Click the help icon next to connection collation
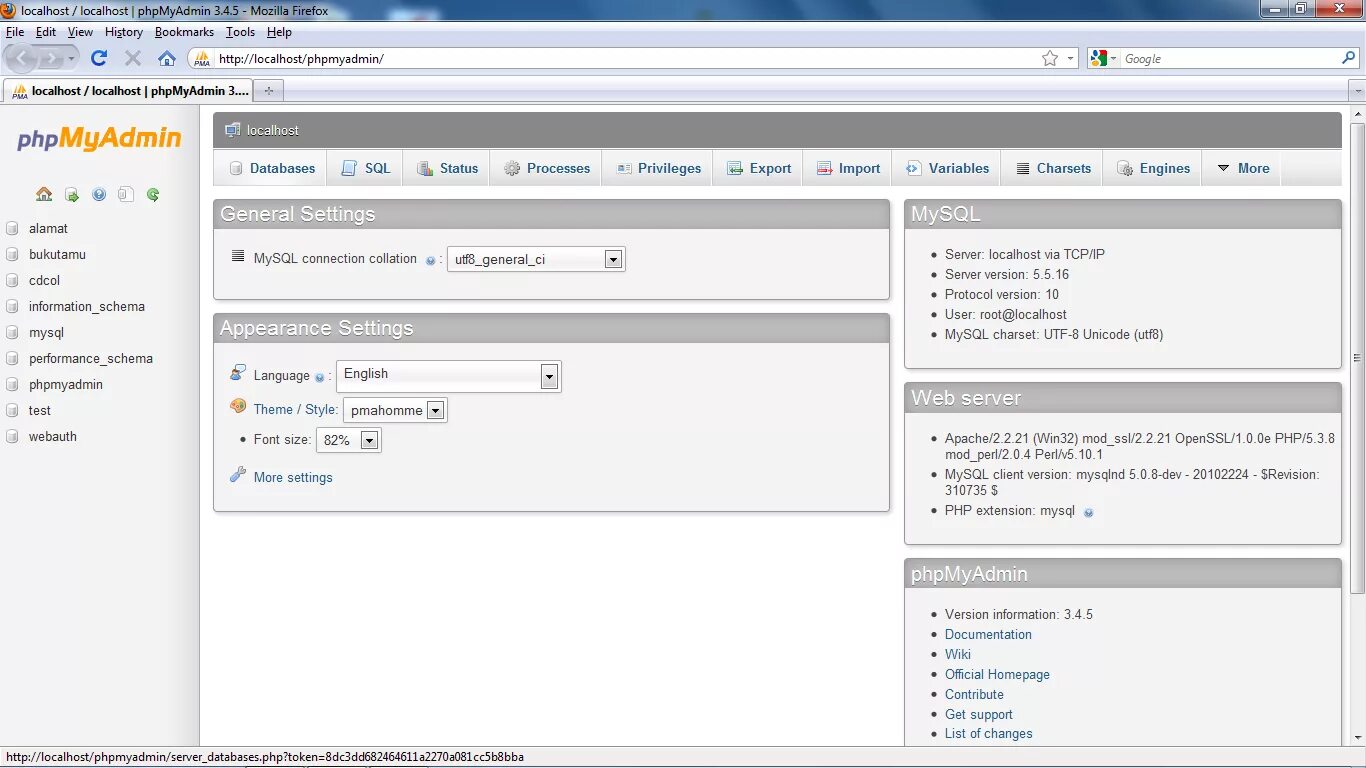 (430, 260)
